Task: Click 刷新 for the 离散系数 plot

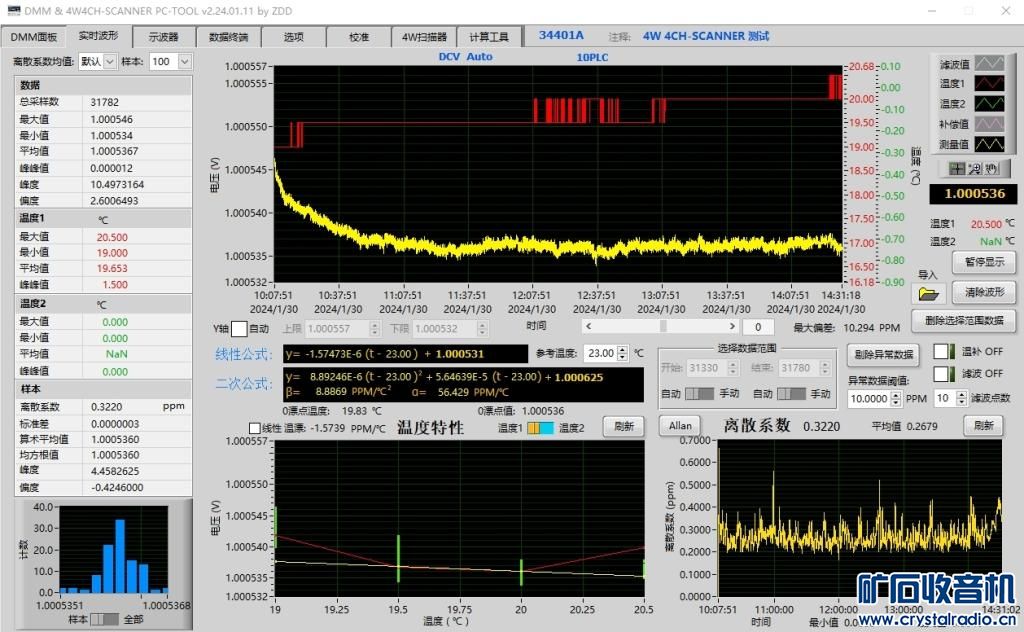Action: (x=984, y=426)
